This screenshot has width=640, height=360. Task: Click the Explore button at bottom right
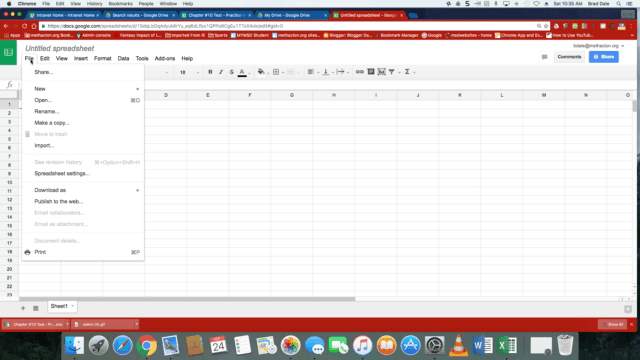(x=628, y=309)
